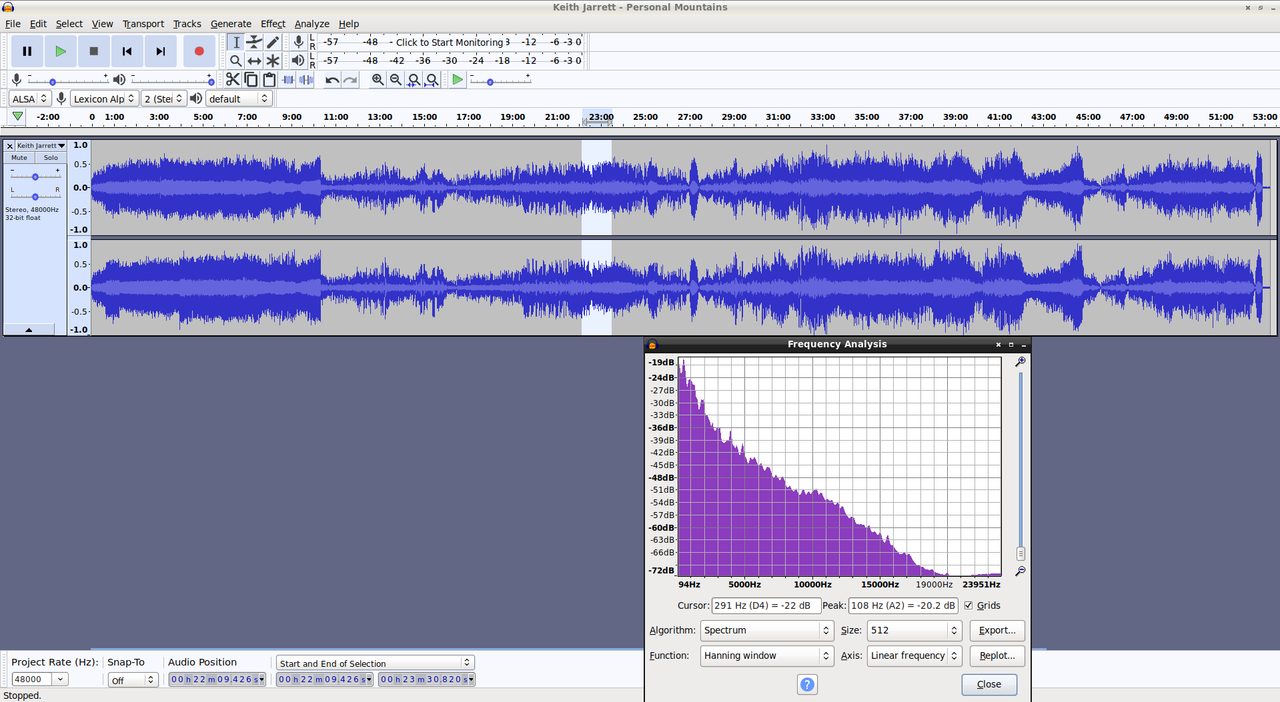
Task: Select the Selection (I-beam) tool
Action: 236,42
